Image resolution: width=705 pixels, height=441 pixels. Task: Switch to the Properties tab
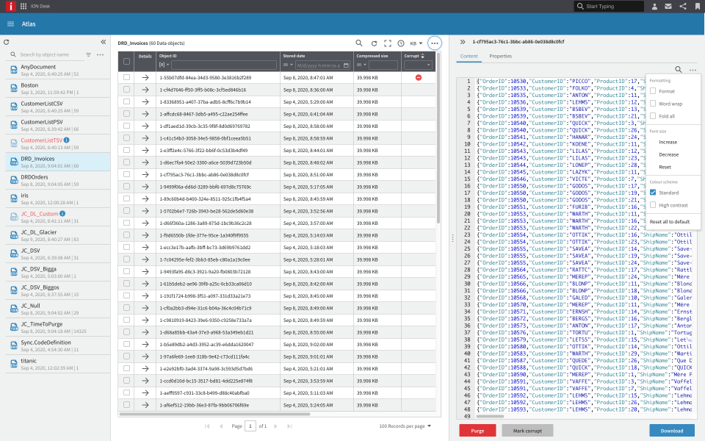[500, 56]
